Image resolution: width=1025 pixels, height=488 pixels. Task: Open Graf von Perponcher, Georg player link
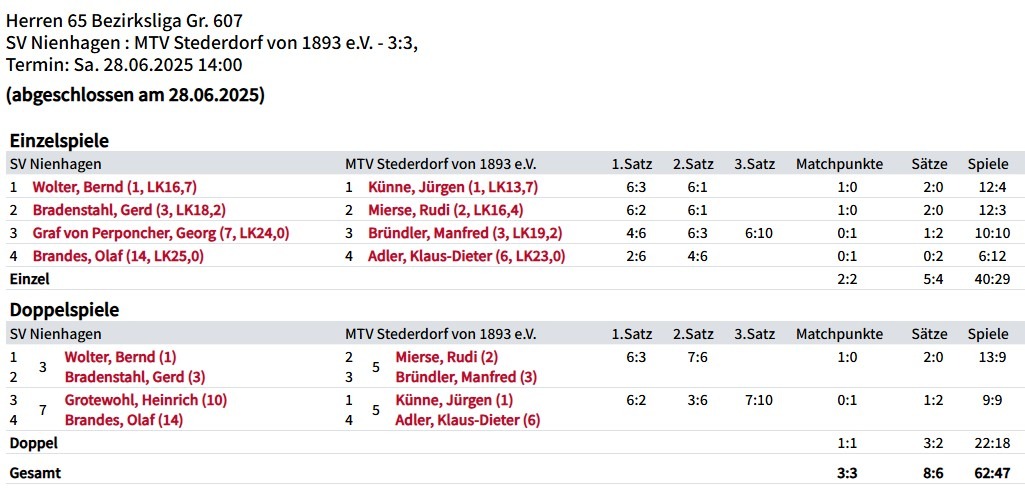[x=161, y=233]
